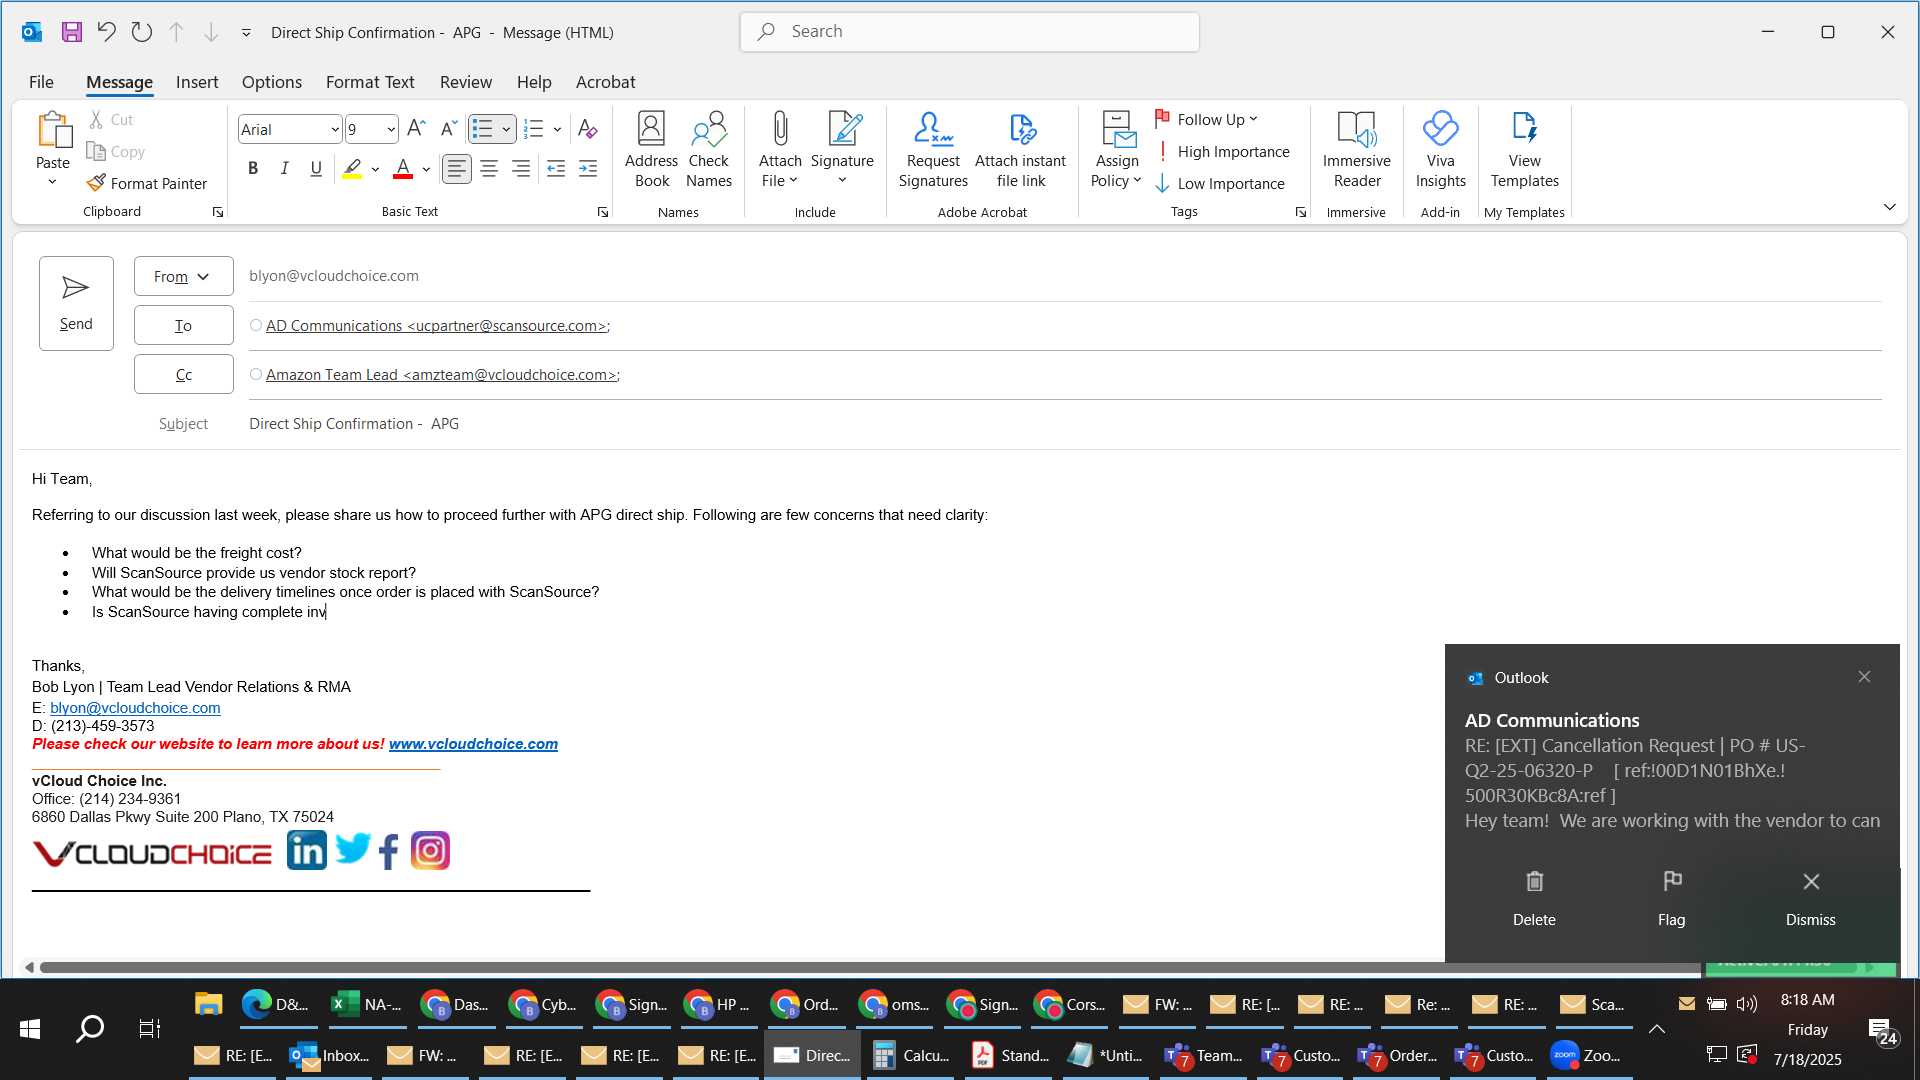Click the Search box in the title bar
This screenshot has height=1080, width=1920.
click(x=970, y=32)
